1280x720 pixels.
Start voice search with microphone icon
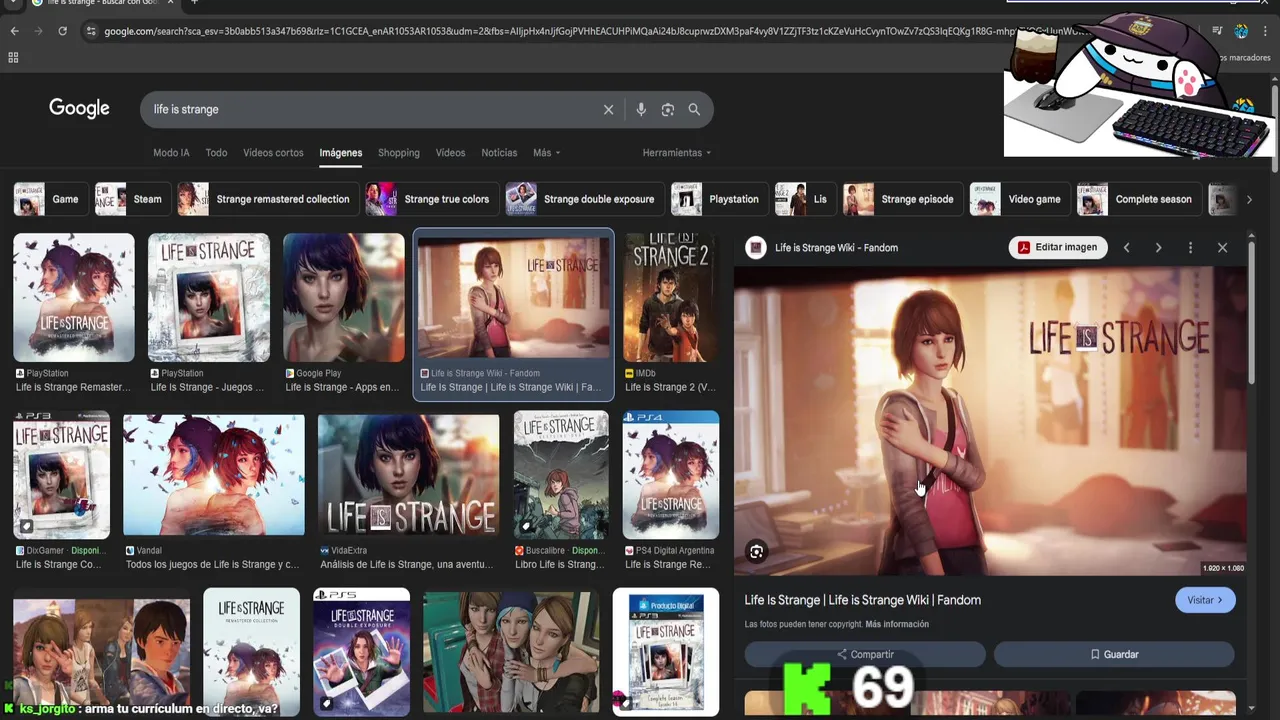tap(641, 110)
